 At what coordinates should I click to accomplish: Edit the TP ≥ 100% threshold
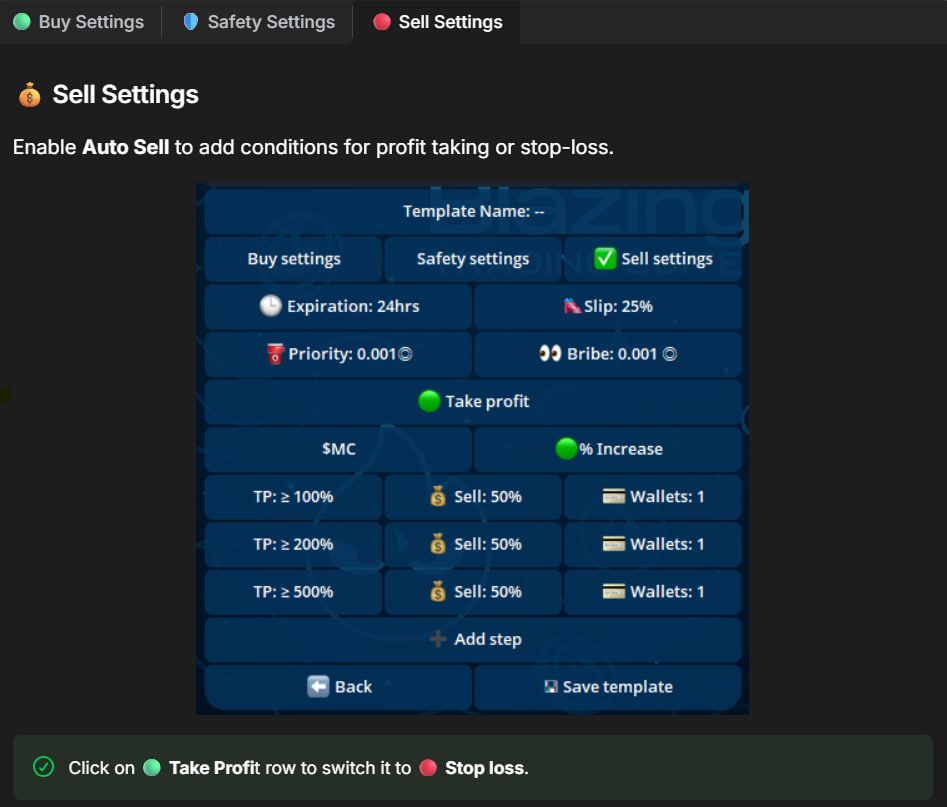(x=293, y=497)
